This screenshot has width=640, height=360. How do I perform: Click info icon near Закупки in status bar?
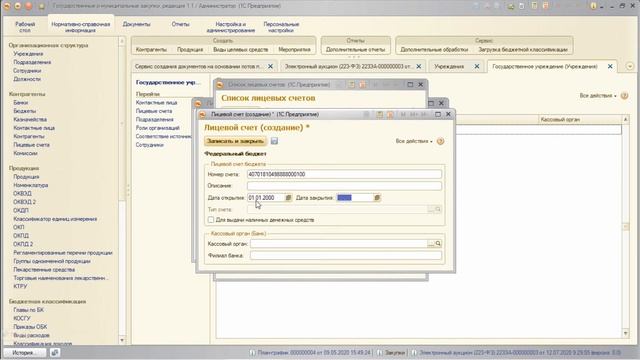(380, 353)
